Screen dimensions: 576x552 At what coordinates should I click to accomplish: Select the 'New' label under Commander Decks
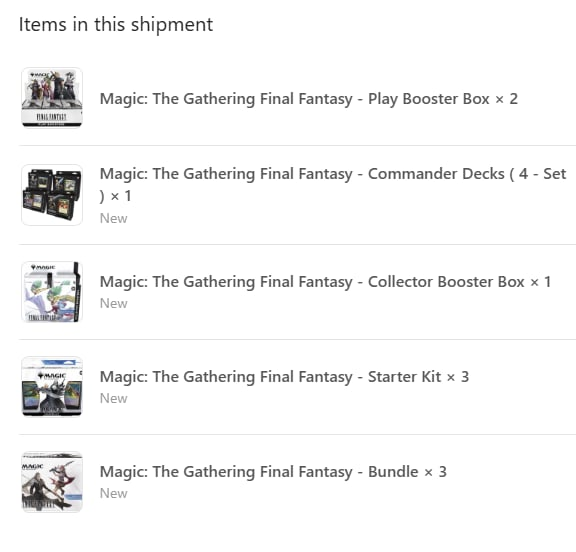(114, 219)
